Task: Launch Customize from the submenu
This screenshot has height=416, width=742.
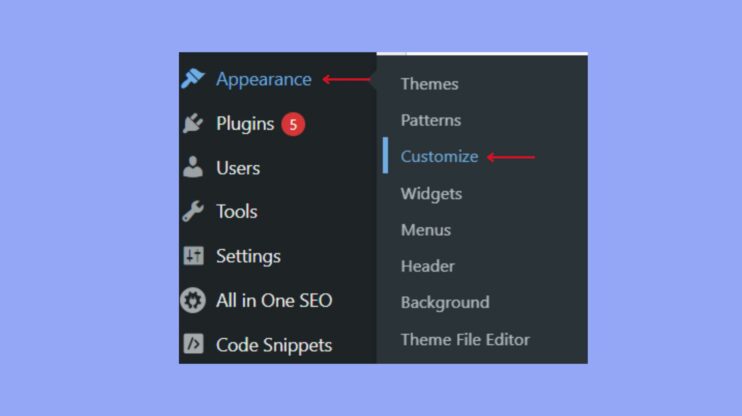Action: click(x=439, y=157)
